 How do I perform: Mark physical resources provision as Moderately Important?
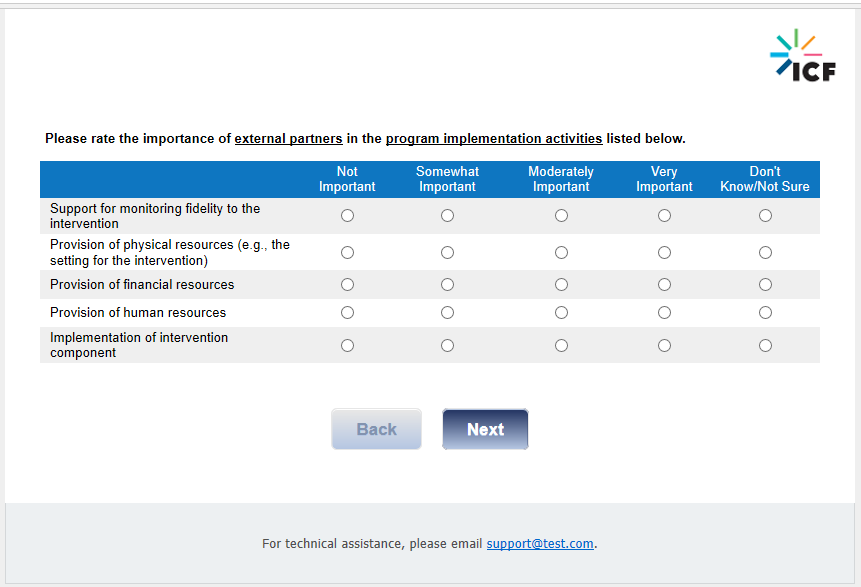[561, 253]
